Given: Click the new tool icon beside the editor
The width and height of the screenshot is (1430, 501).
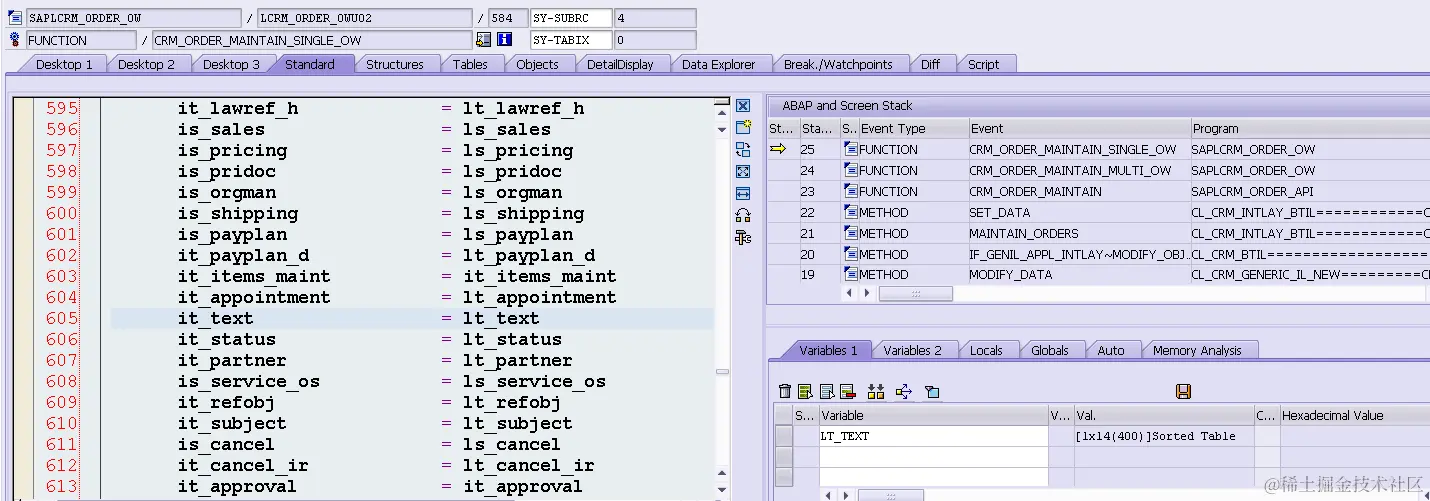Looking at the screenshot, I should coord(743,127).
